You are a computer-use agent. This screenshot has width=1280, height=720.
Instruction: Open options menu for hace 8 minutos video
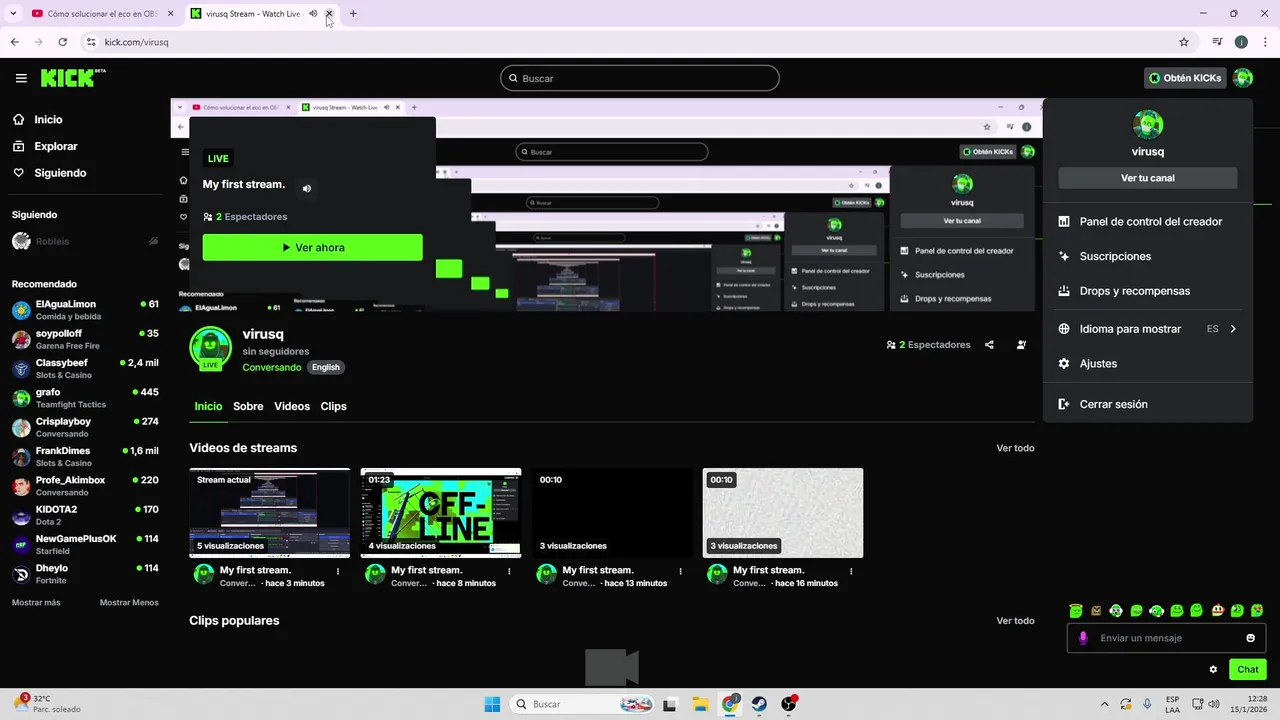click(x=509, y=571)
